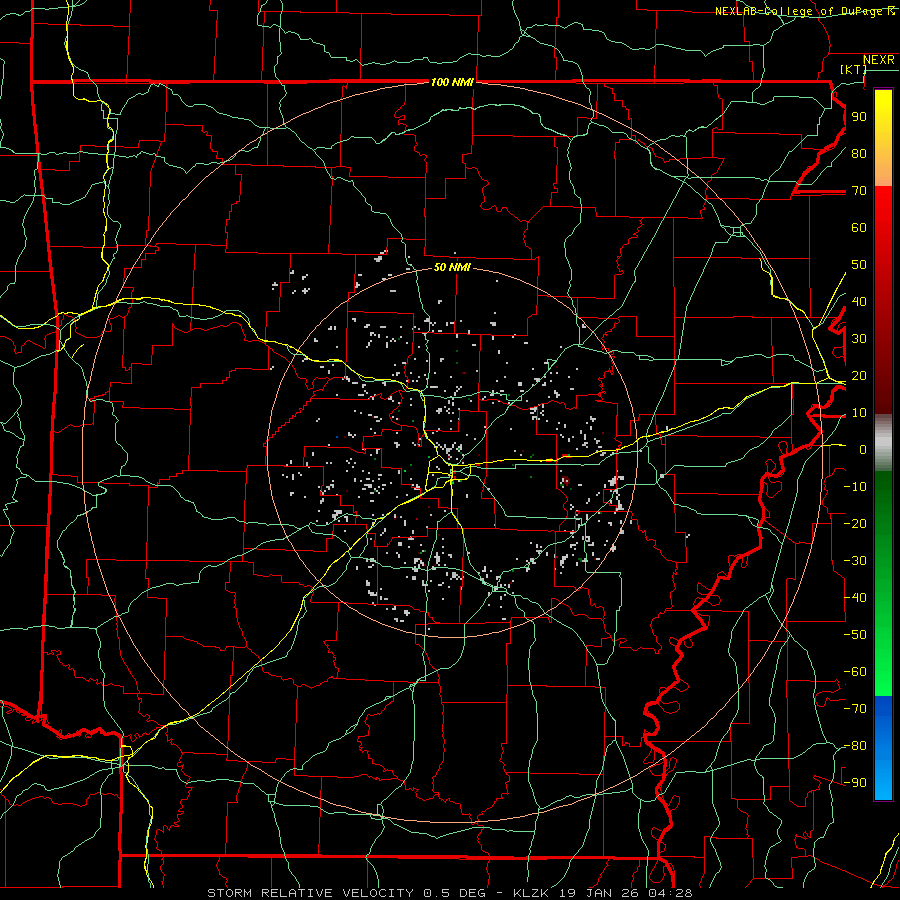
Task: Click the 10 value on the velocity scale
Action: click(859, 413)
